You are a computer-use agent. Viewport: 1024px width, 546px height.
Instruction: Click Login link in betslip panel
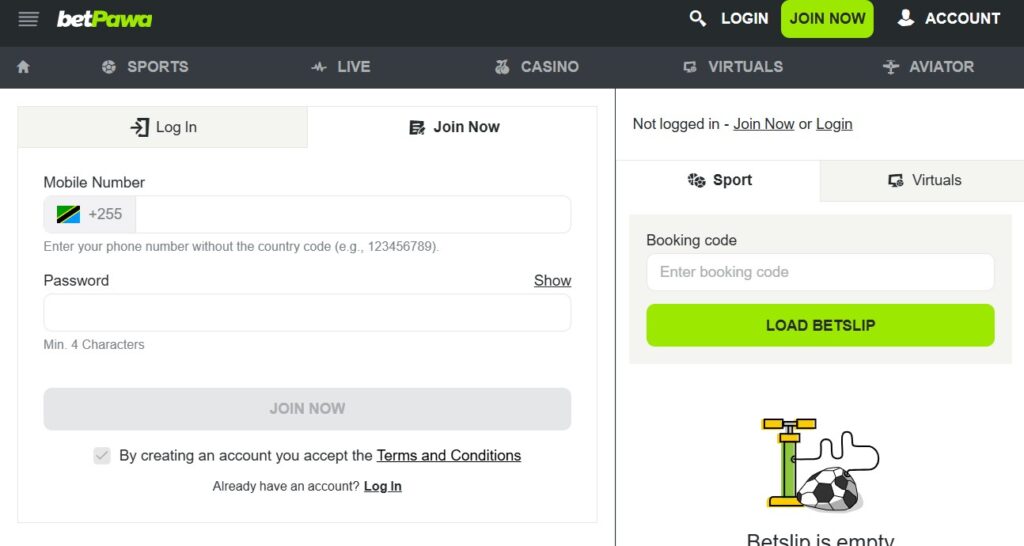[x=834, y=124]
